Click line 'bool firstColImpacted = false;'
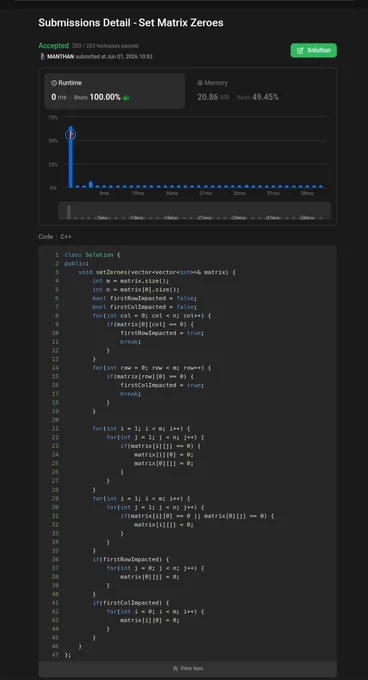The image size is (368, 680). pos(145,307)
